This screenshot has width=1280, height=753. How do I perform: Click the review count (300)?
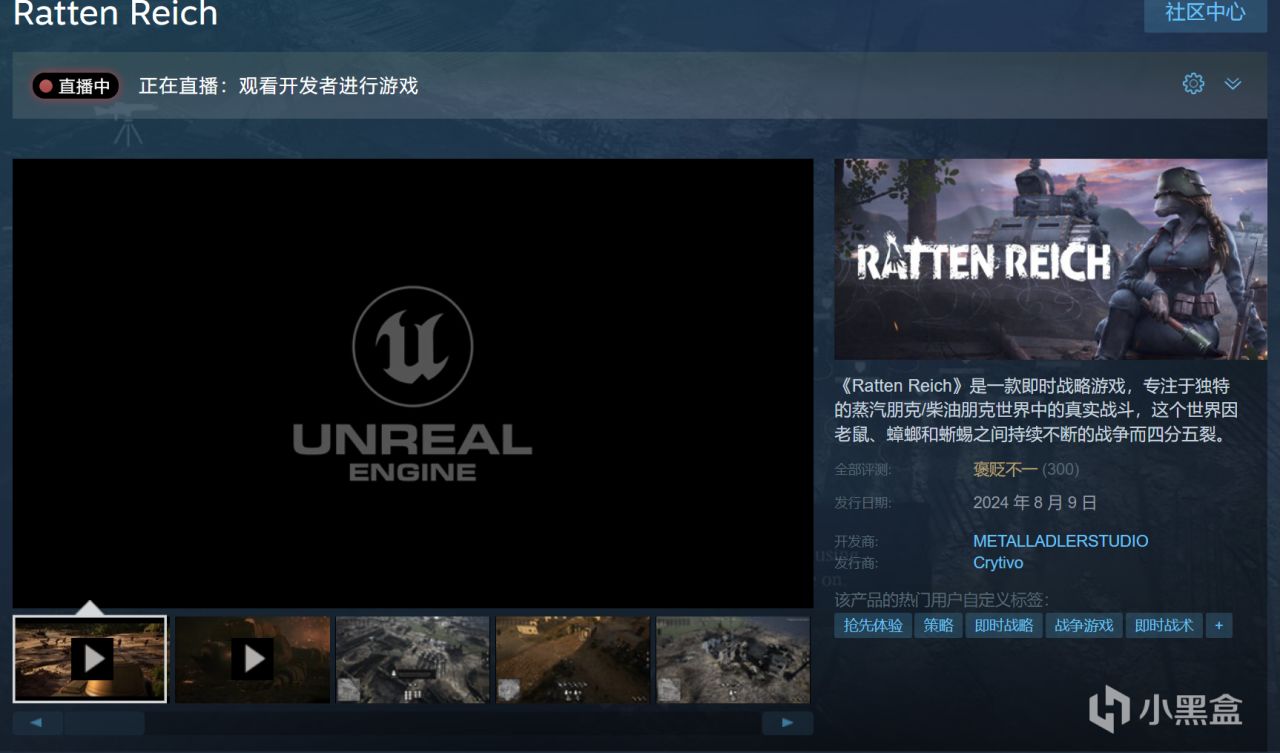(1061, 469)
